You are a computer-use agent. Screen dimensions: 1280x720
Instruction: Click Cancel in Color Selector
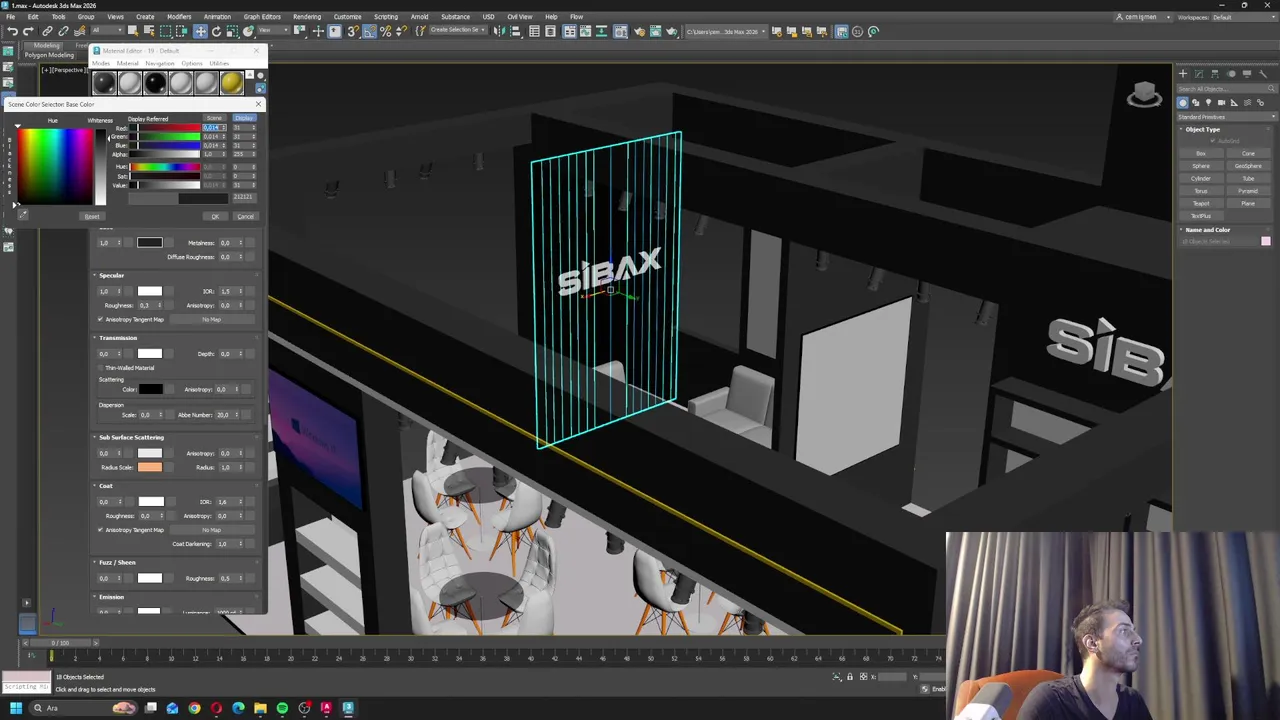pyautogui.click(x=245, y=216)
